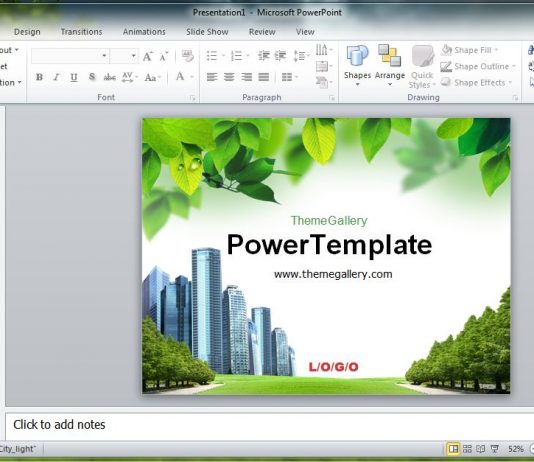The width and height of the screenshot is (534, 462).
Task: Open the Drawing format dialog launcher
Action: pyautogui.click(x=516, y=98)
